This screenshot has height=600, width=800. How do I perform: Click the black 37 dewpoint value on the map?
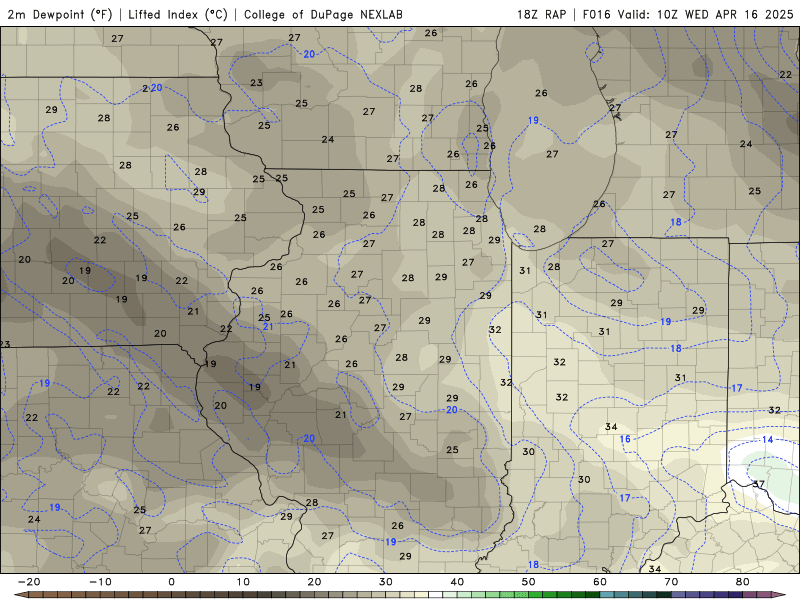click(x=759, y=484)
